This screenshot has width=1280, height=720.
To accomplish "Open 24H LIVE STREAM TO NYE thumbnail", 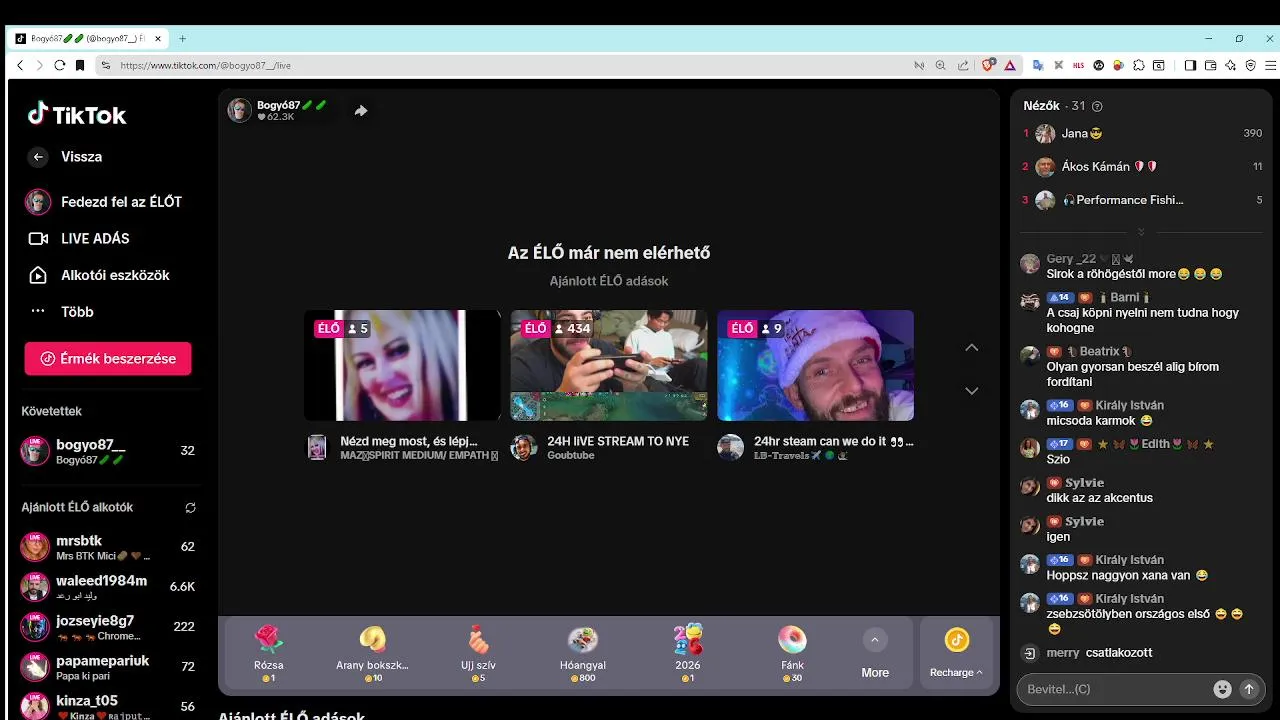I will click(609, 366).
